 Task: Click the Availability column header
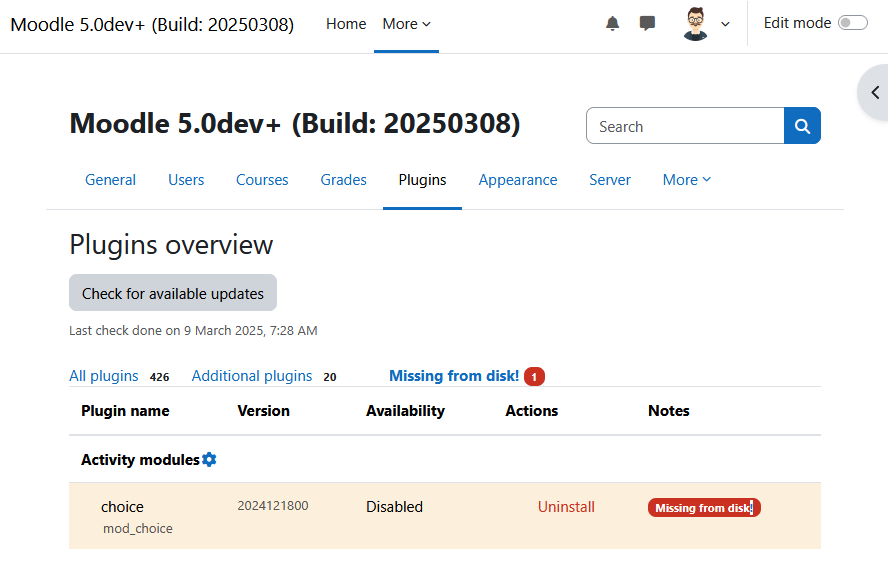[x=405, y=411]
